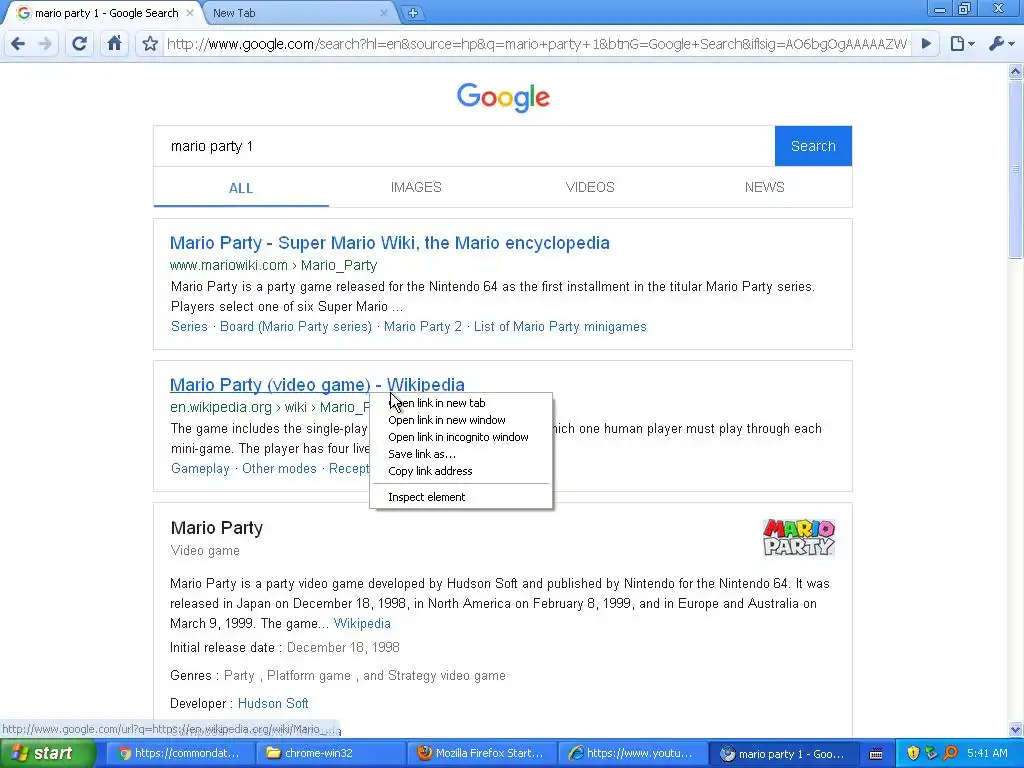
Task: Click the 5:41 AM tray clock
Action: [x=987, y=754]
